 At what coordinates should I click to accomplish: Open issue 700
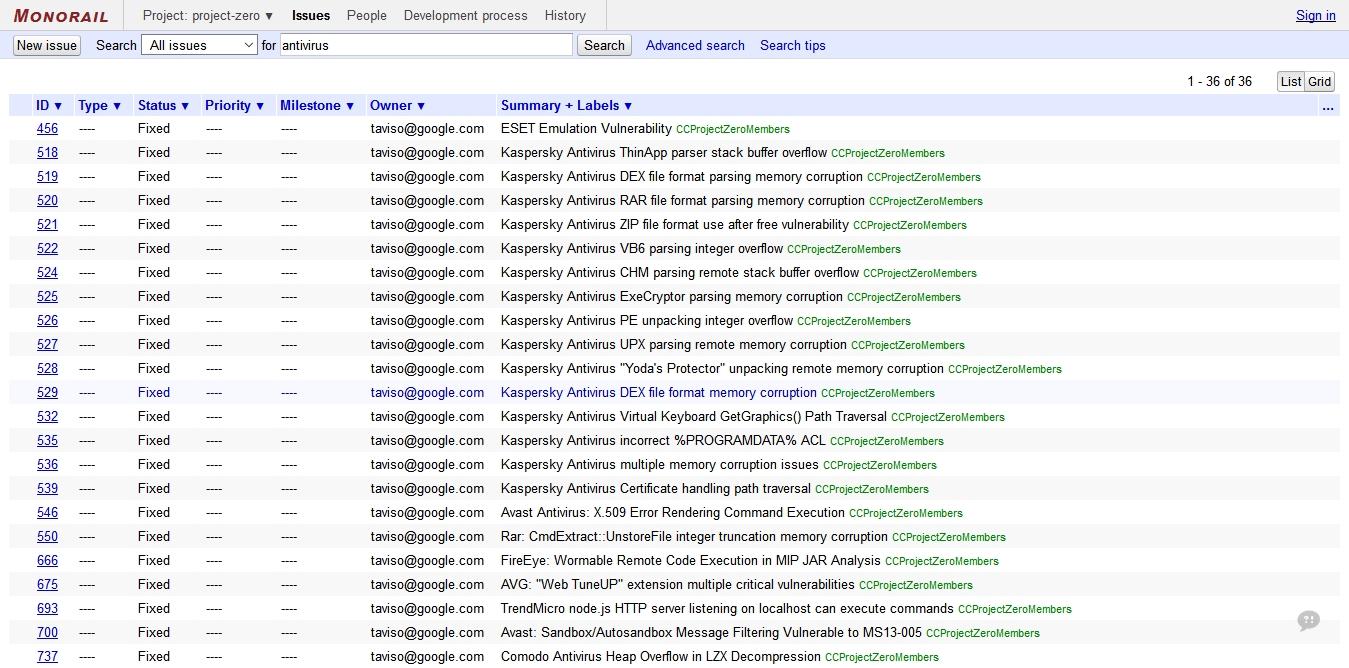tap(47, 633)
